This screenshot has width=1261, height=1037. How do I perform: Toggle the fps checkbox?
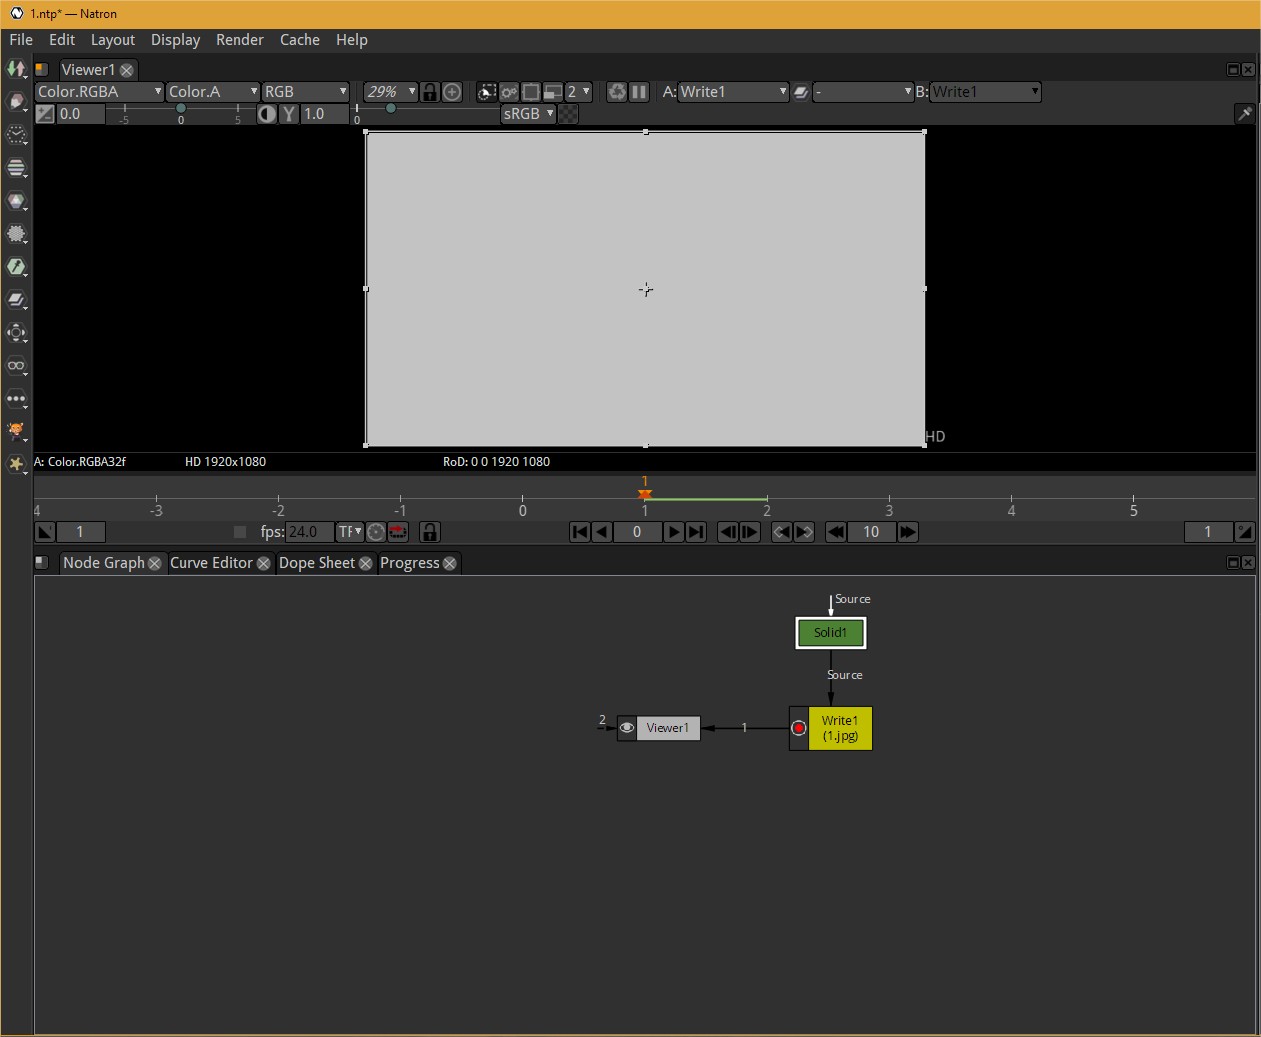point(240,532)
